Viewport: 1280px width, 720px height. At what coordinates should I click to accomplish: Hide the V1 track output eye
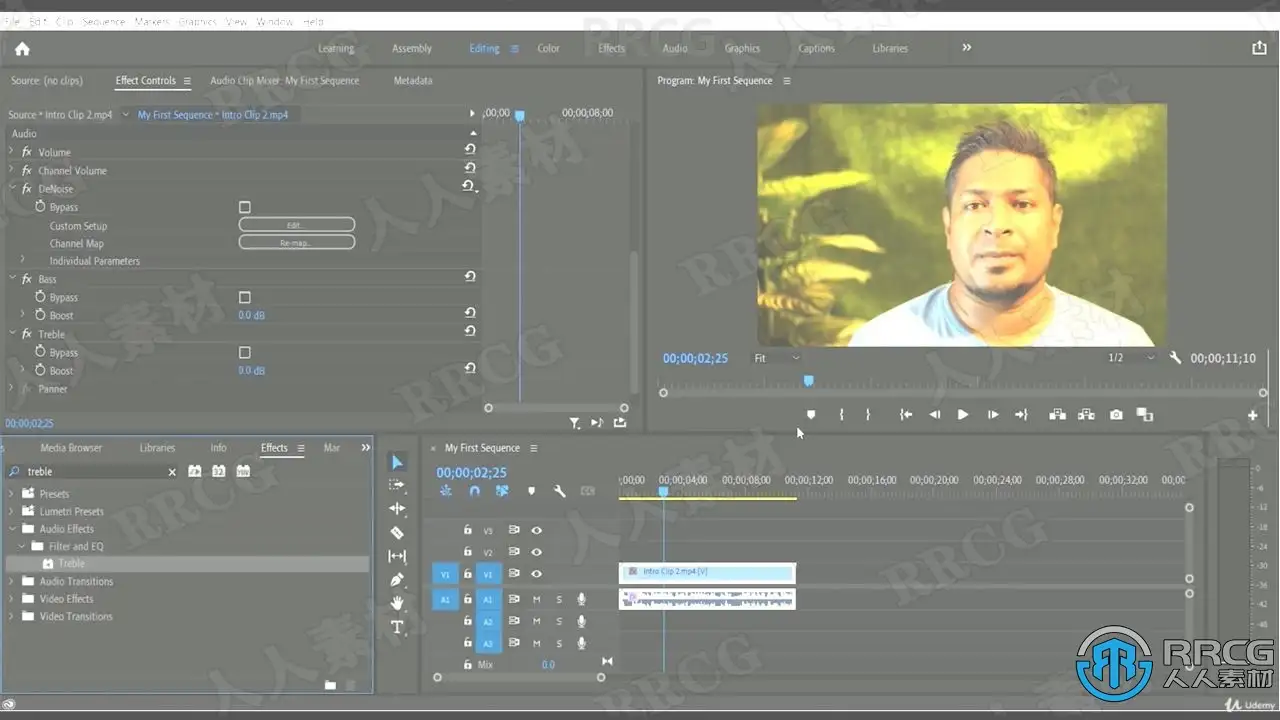537,574
